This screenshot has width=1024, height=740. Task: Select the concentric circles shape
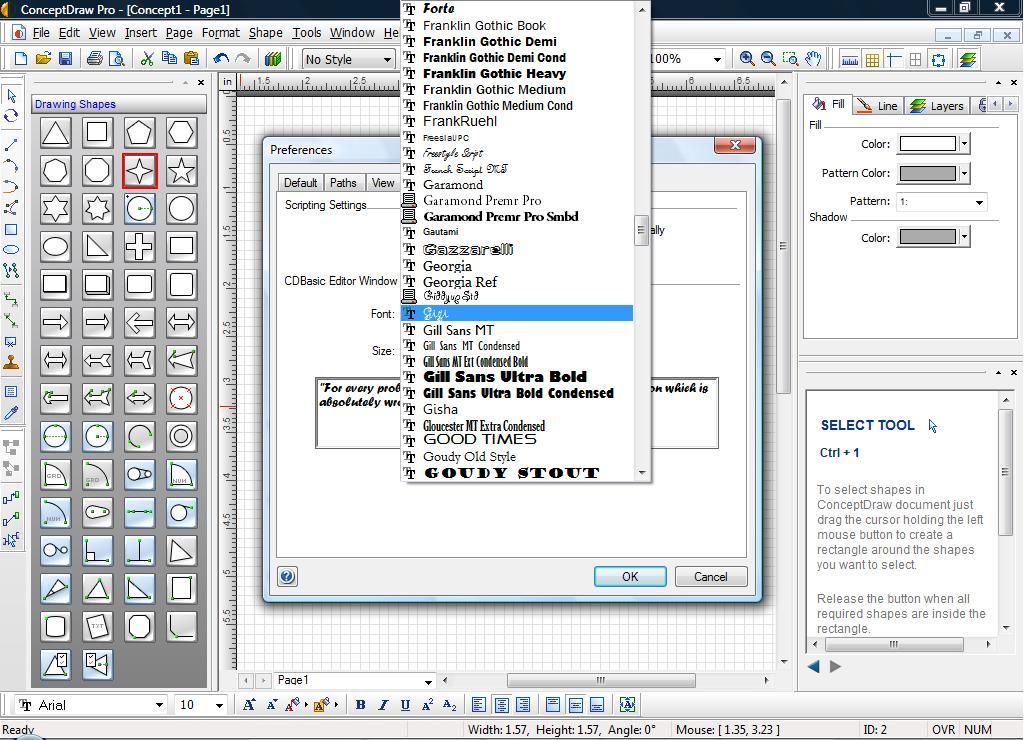[181, 436]
